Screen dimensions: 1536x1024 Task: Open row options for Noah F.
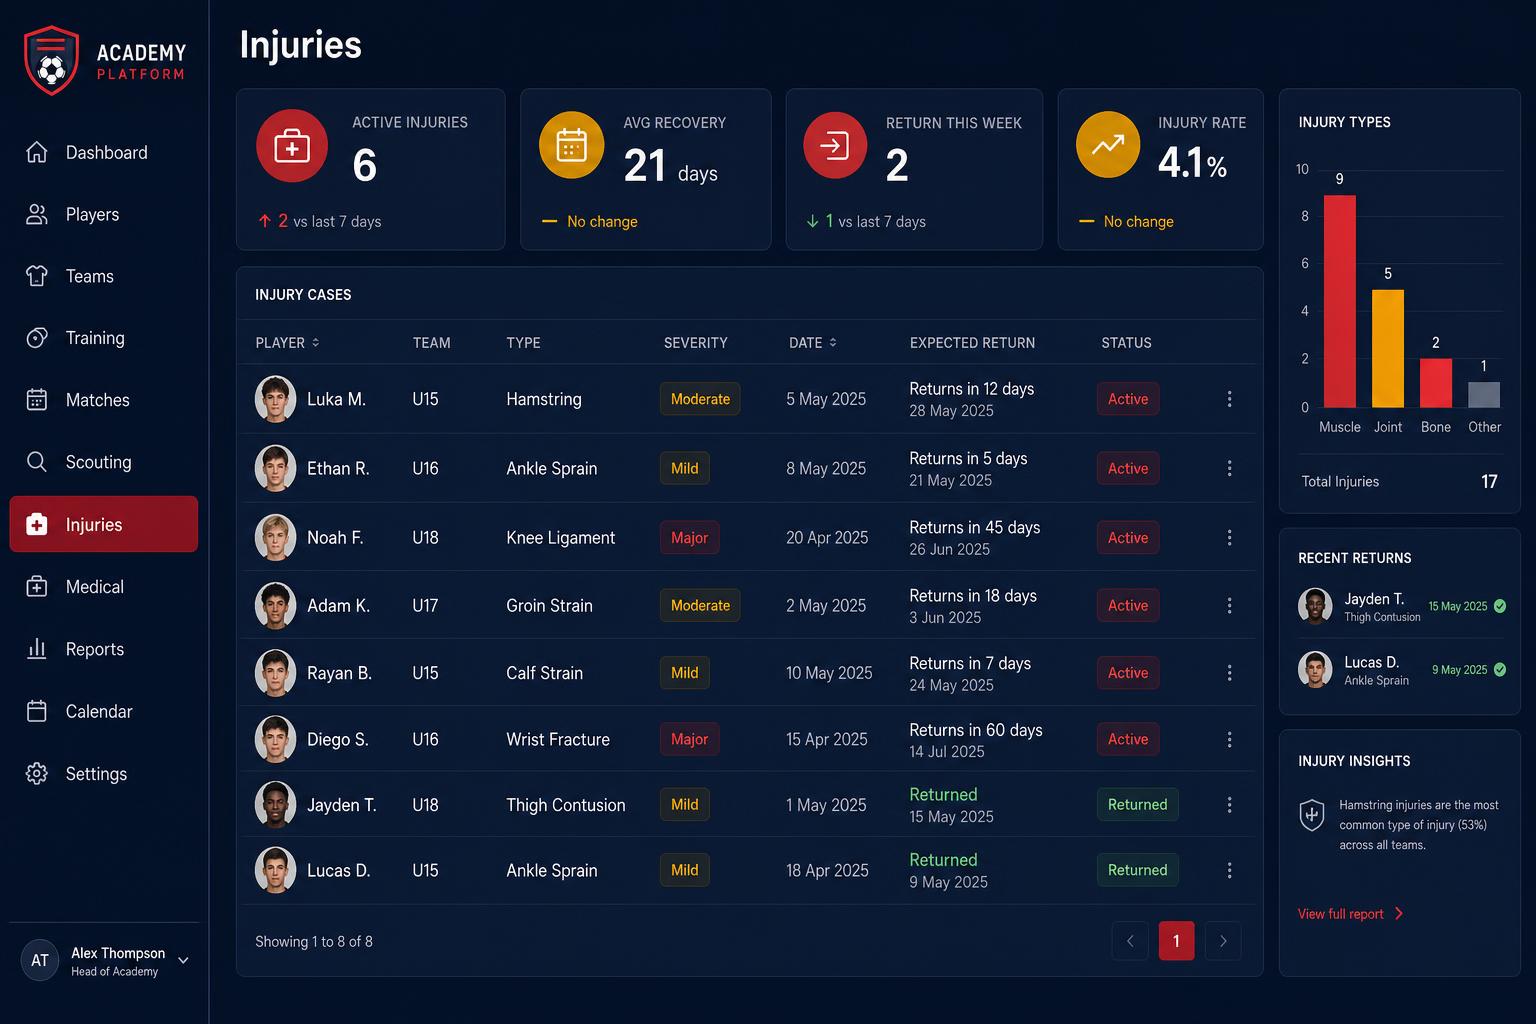tap(1229, 538)
